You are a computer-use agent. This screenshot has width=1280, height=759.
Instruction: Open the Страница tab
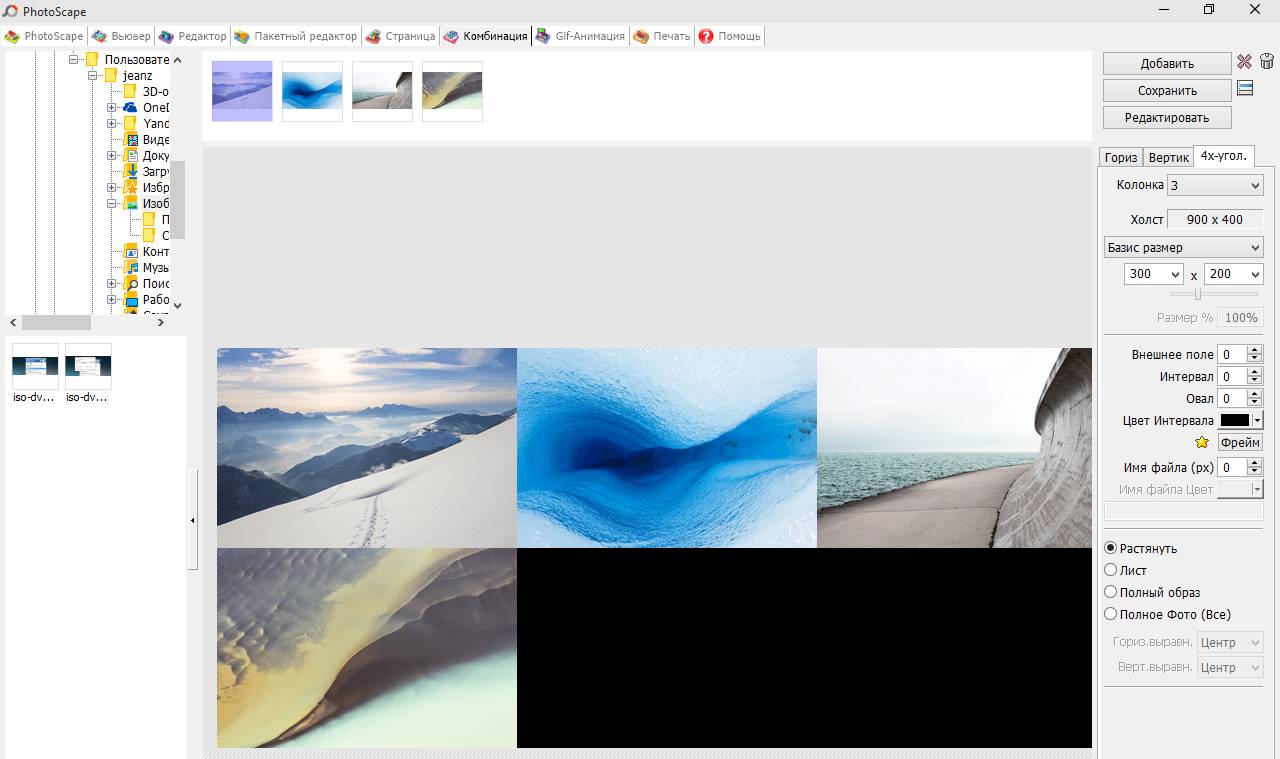point(400,36)
